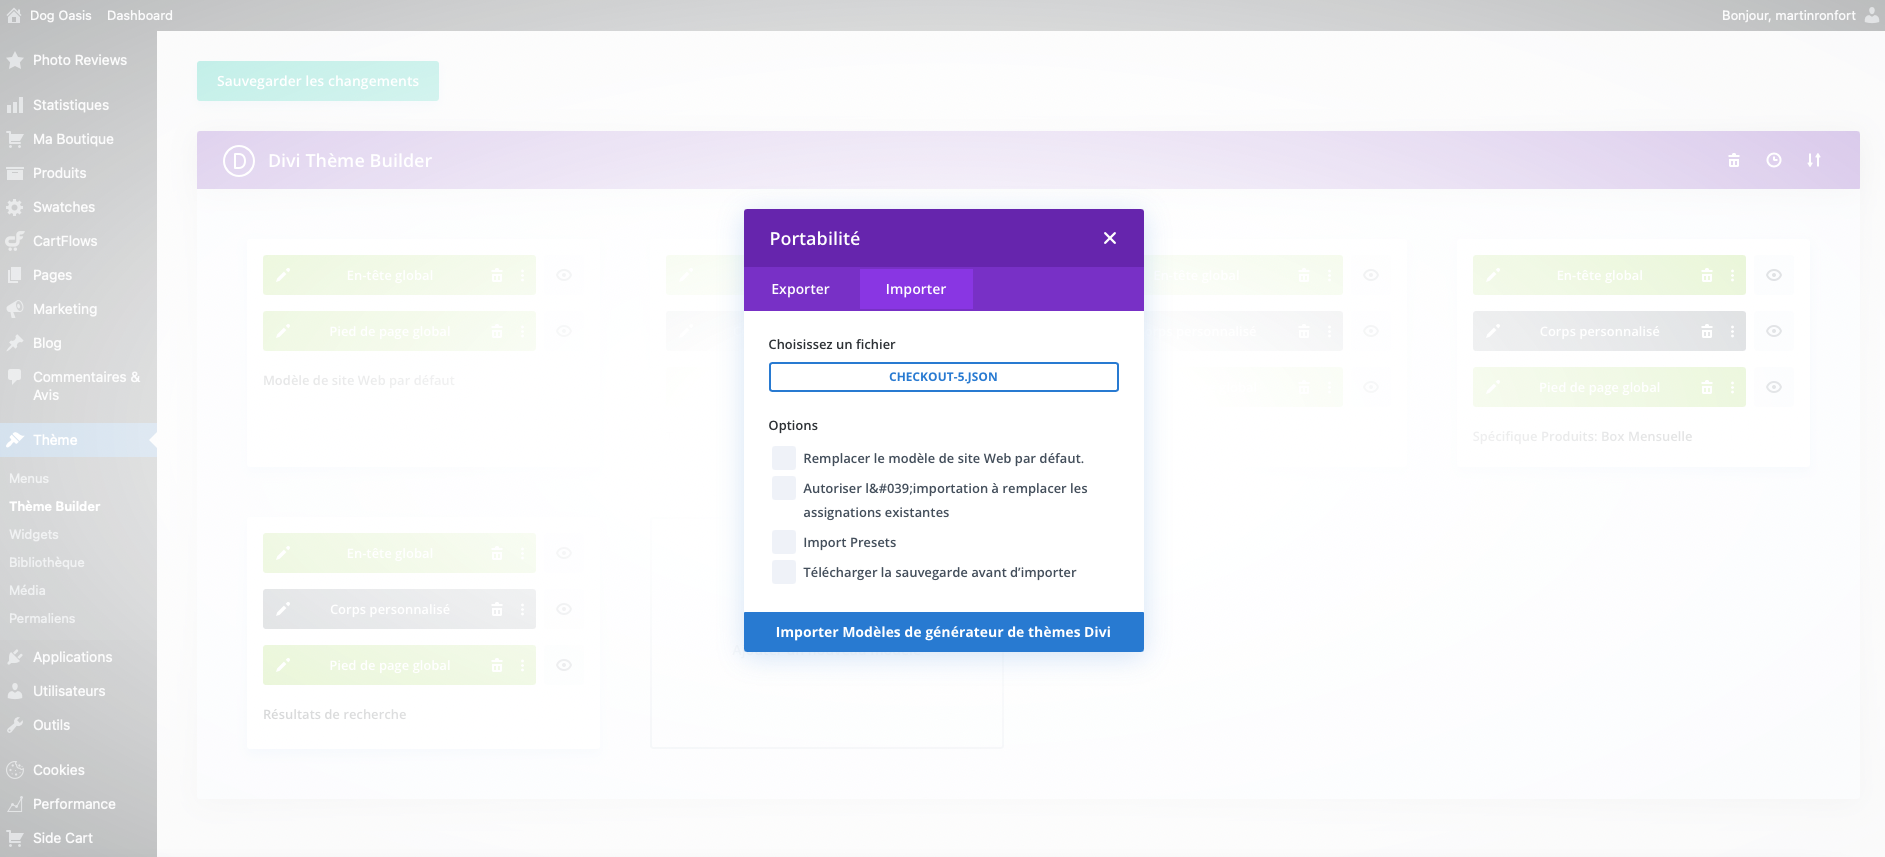Edit En-tête global pencil in Box Mensuelle card
Image resolution: width=1885 pixels, height=857 pixels.
[x=1493, y=275]
